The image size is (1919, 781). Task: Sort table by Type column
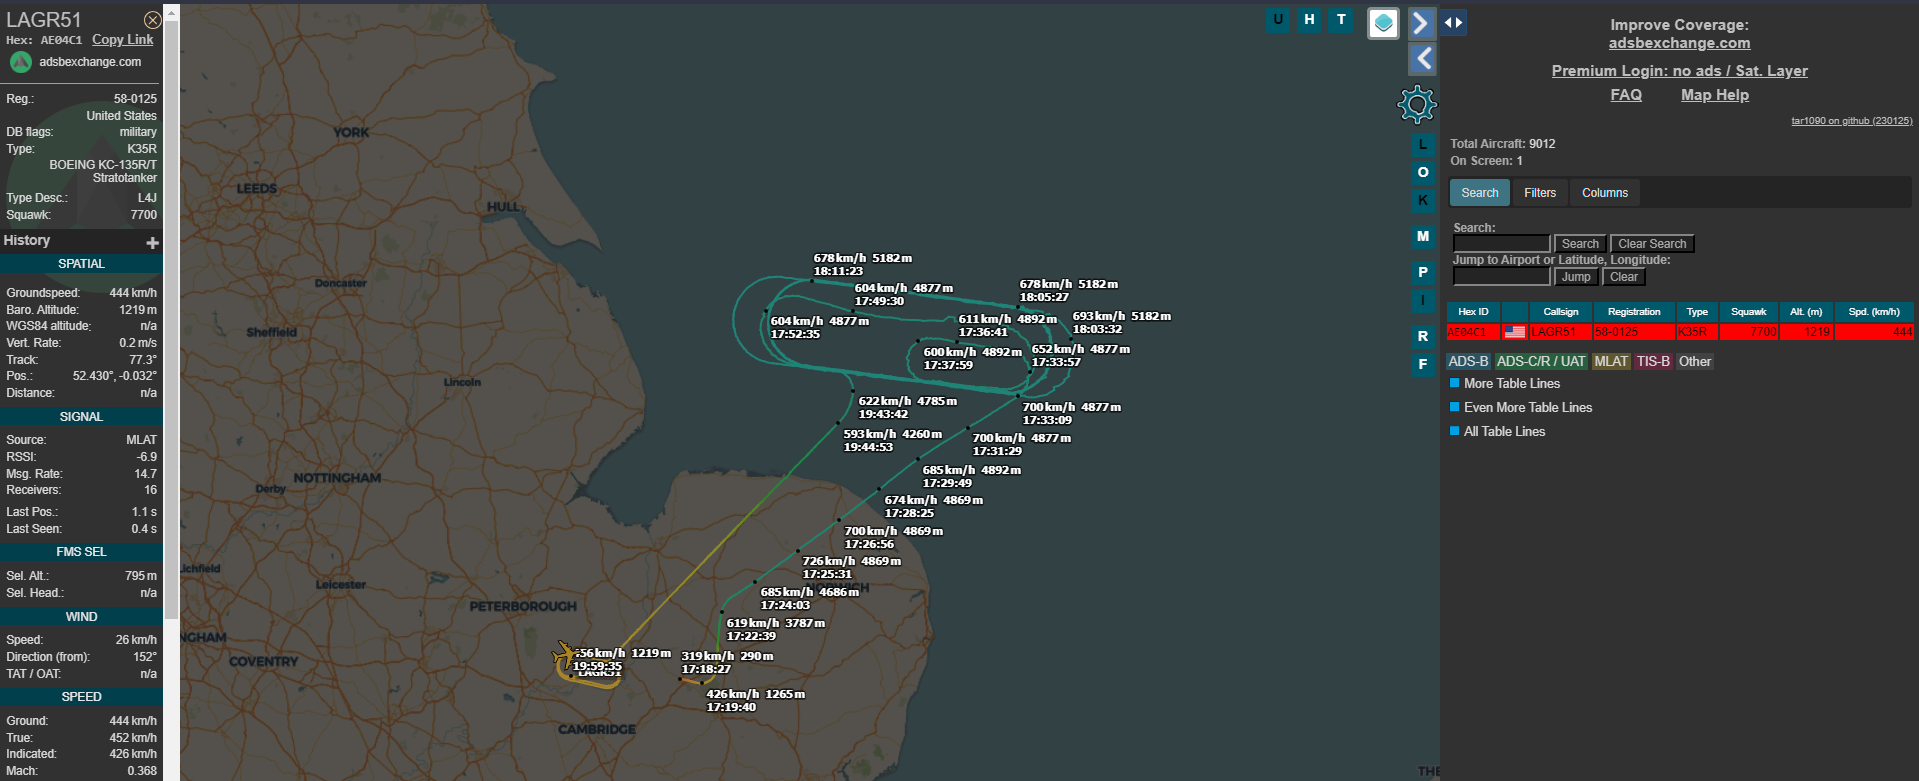click(1697, 312)
